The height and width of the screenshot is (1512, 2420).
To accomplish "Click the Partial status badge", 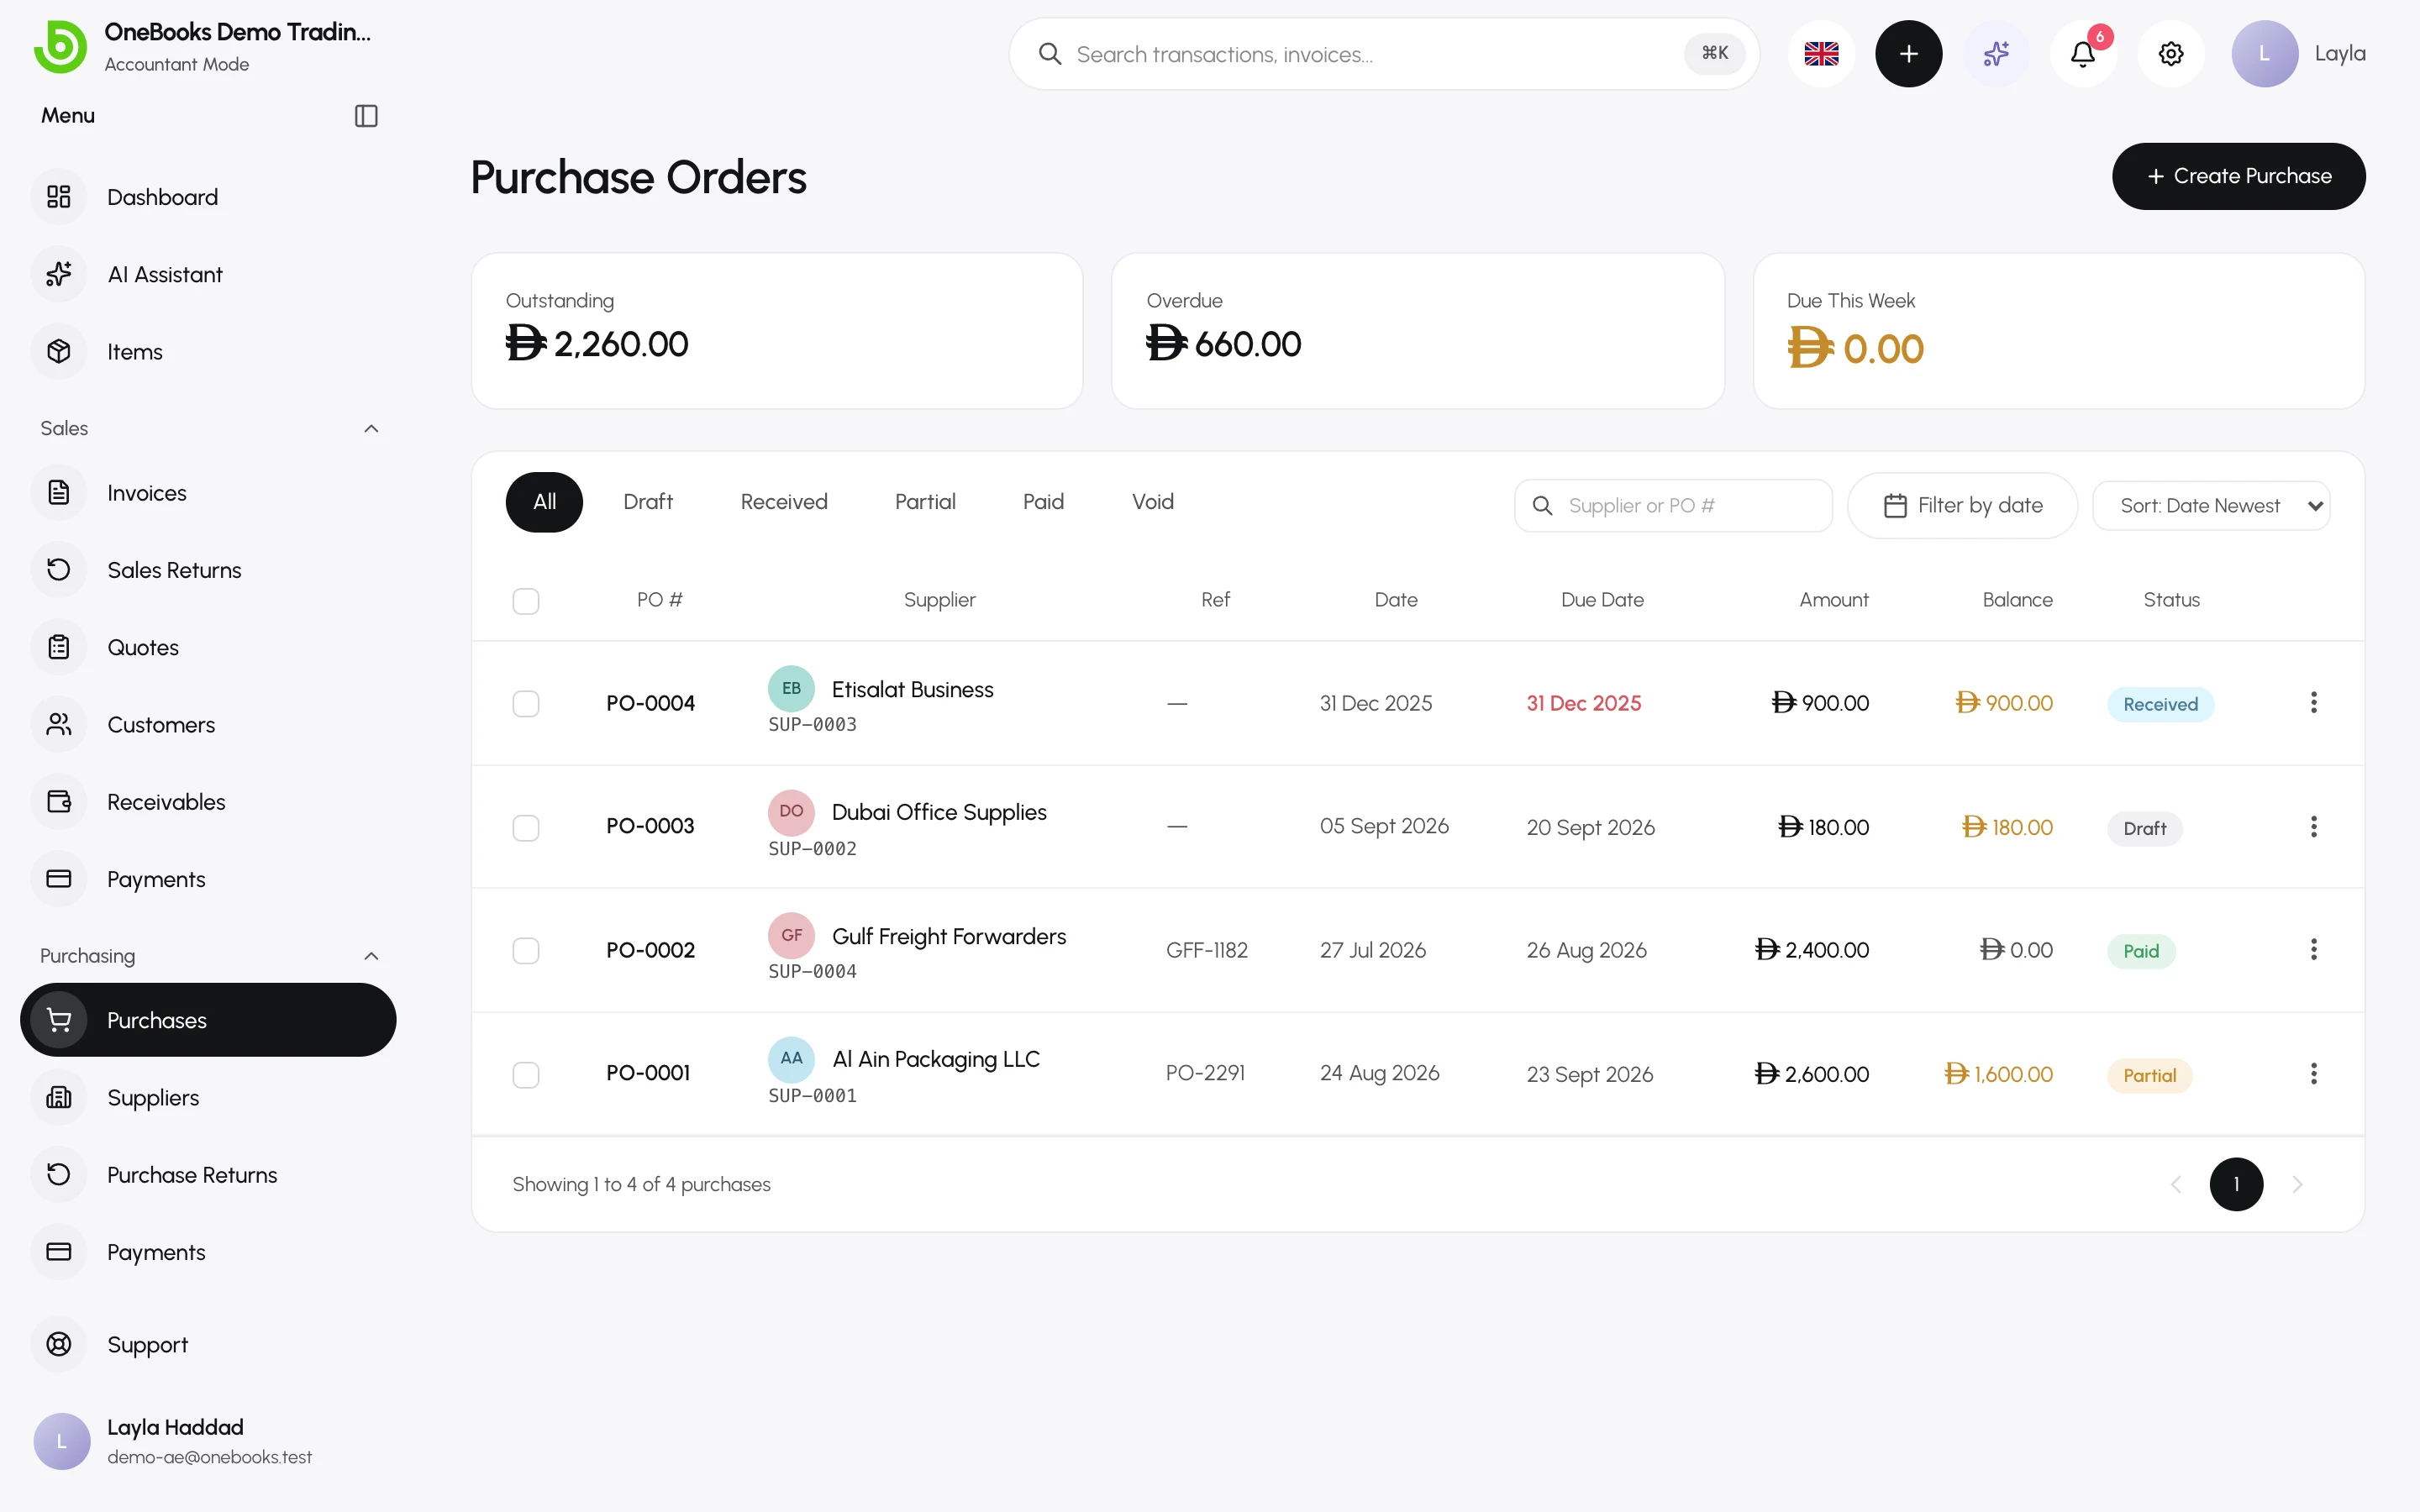I will click(x=2149, y=1076).
